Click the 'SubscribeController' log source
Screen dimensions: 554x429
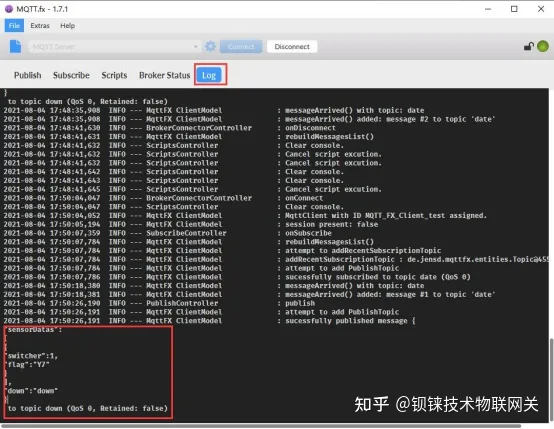pos(186,233)
